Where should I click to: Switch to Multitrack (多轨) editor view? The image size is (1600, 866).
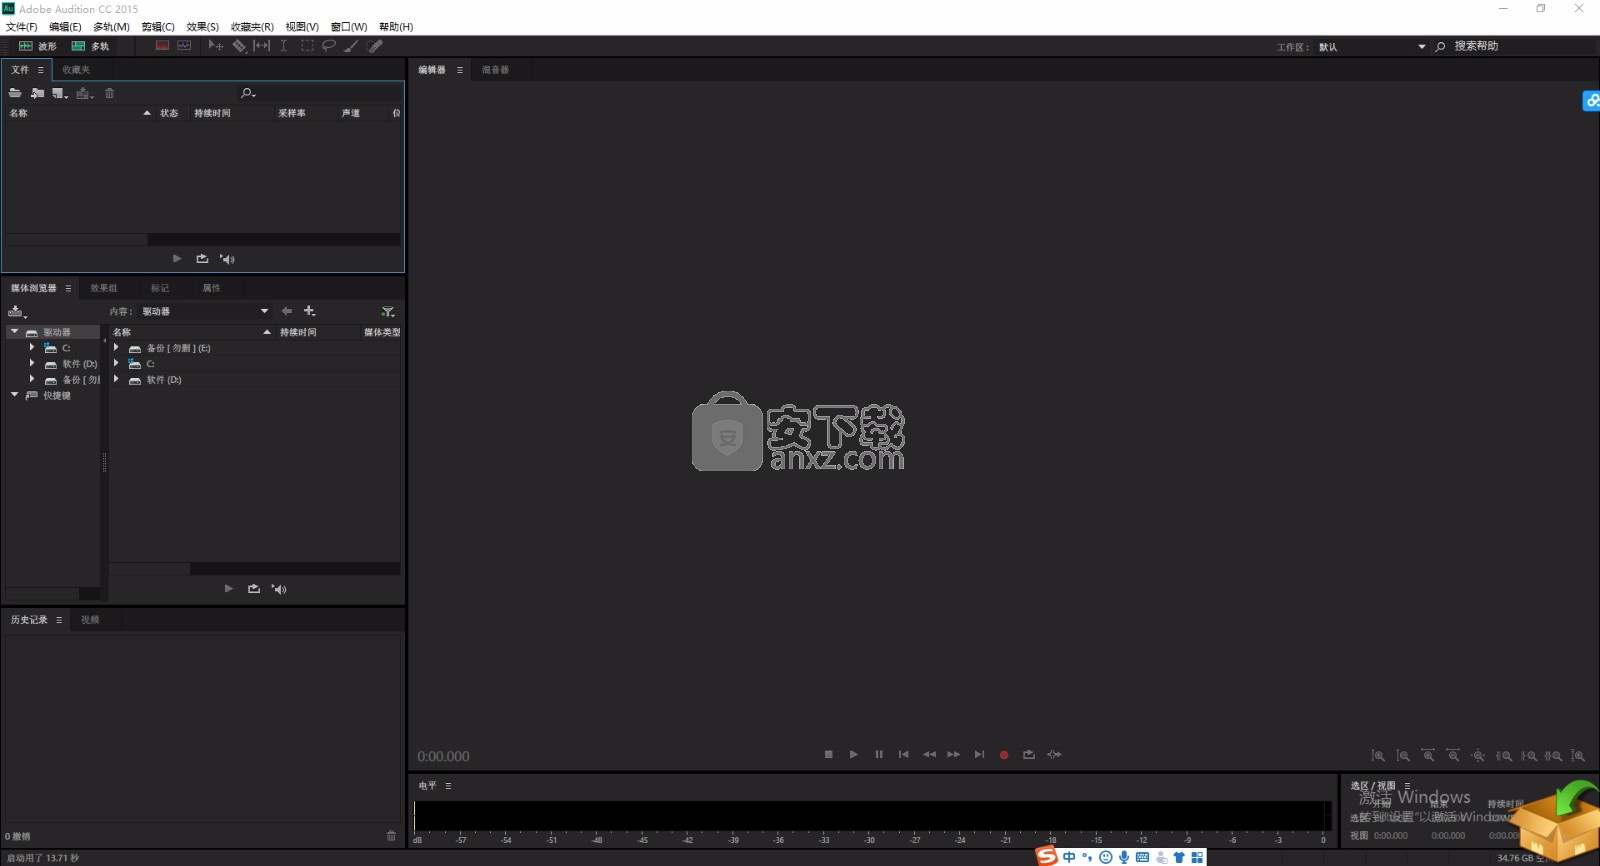(x=90, y=46)
